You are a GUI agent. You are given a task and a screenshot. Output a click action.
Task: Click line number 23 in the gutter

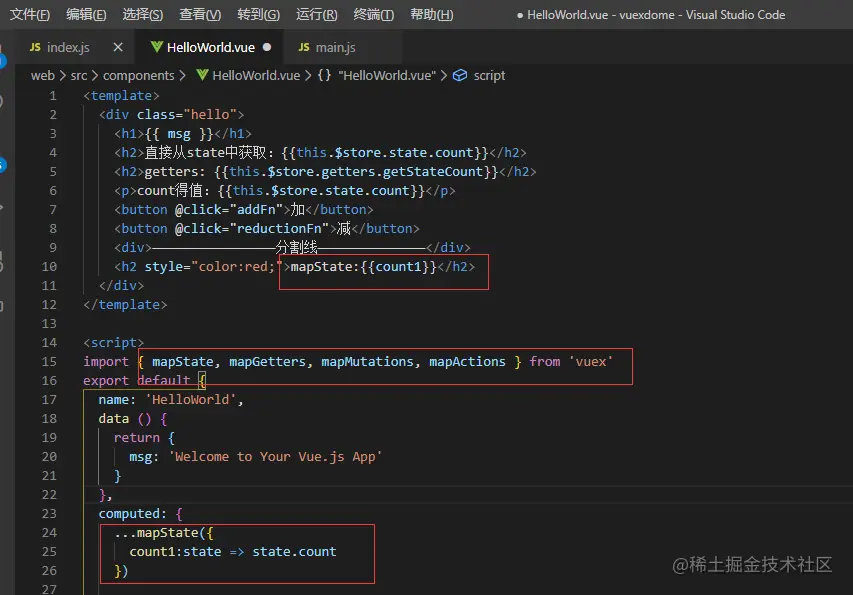coord(49,513)
